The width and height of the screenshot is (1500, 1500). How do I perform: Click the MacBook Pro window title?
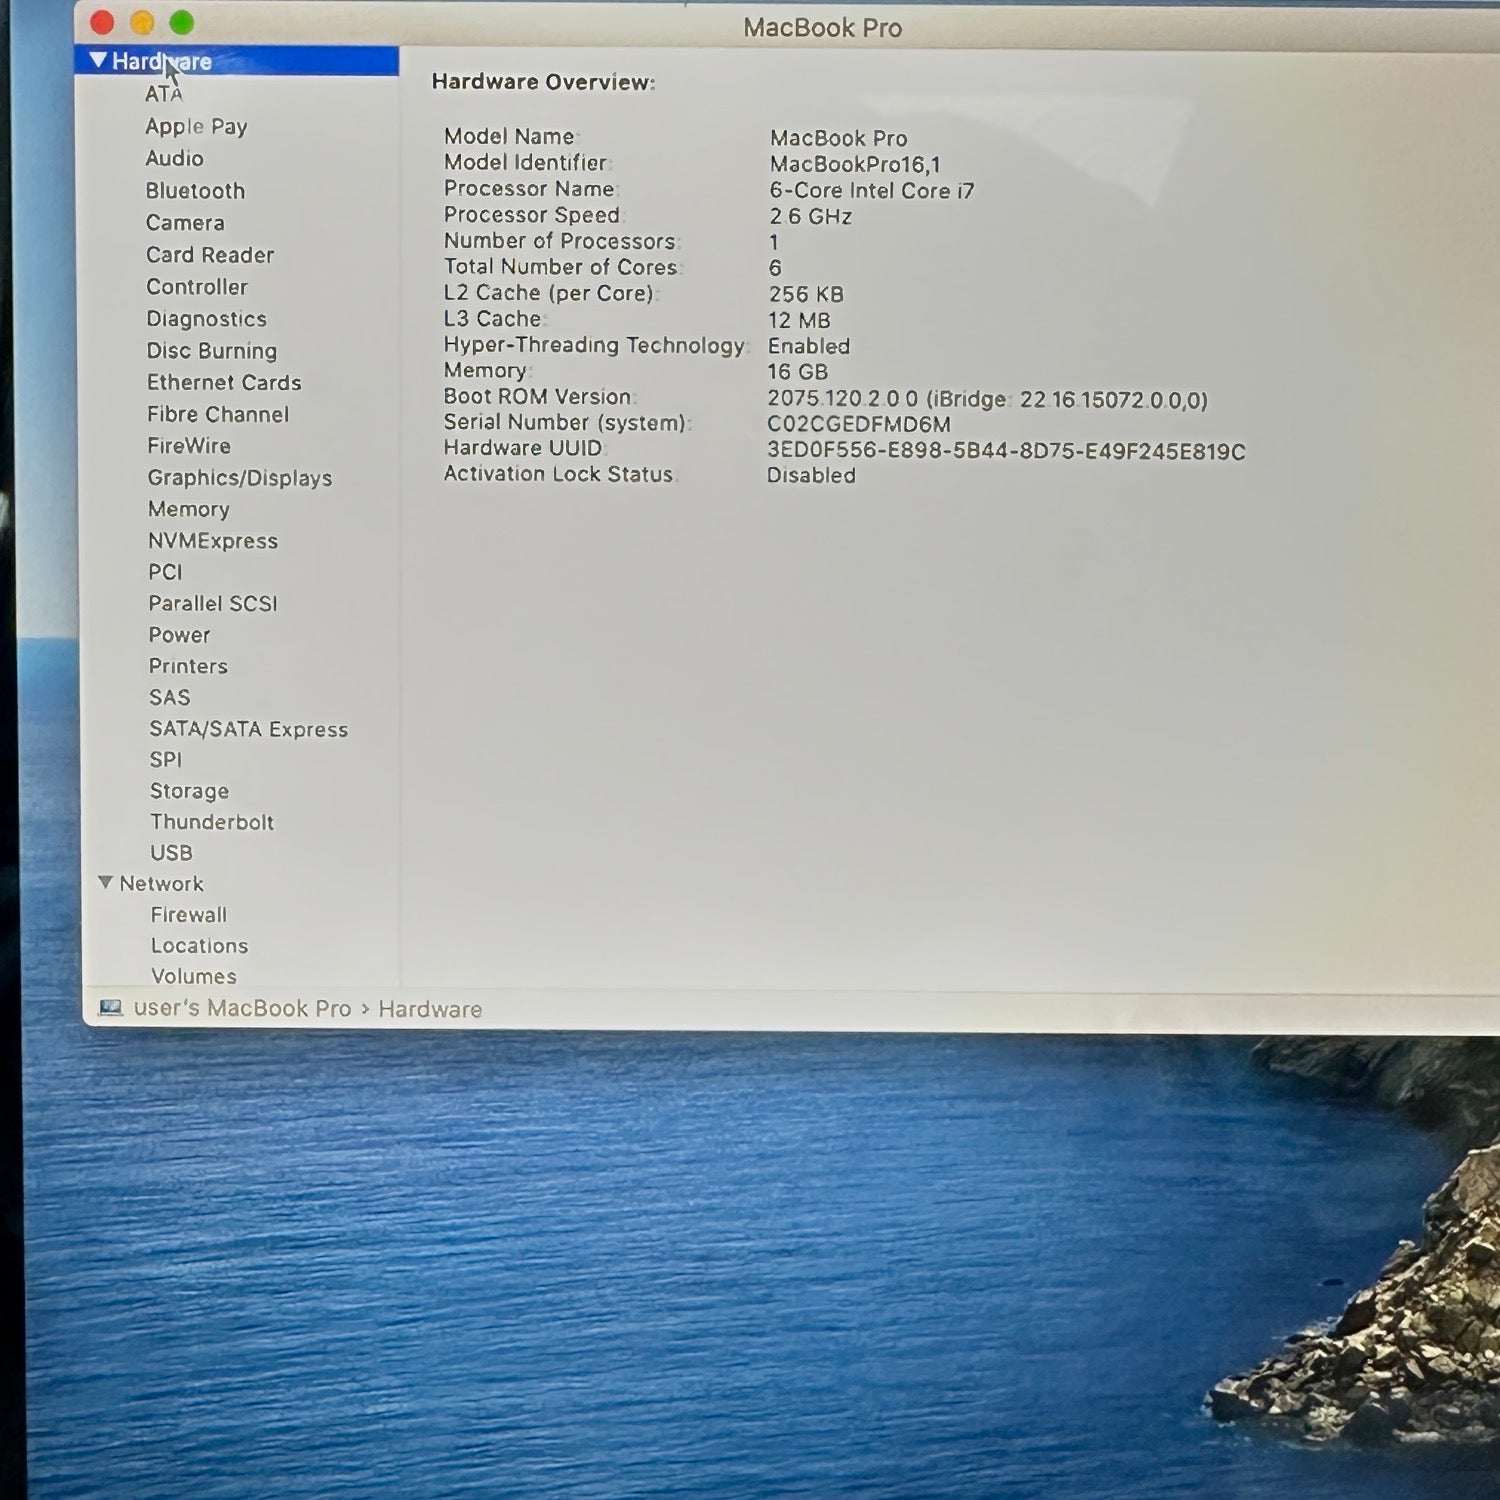pyautogui.click(x=822, y=27)
